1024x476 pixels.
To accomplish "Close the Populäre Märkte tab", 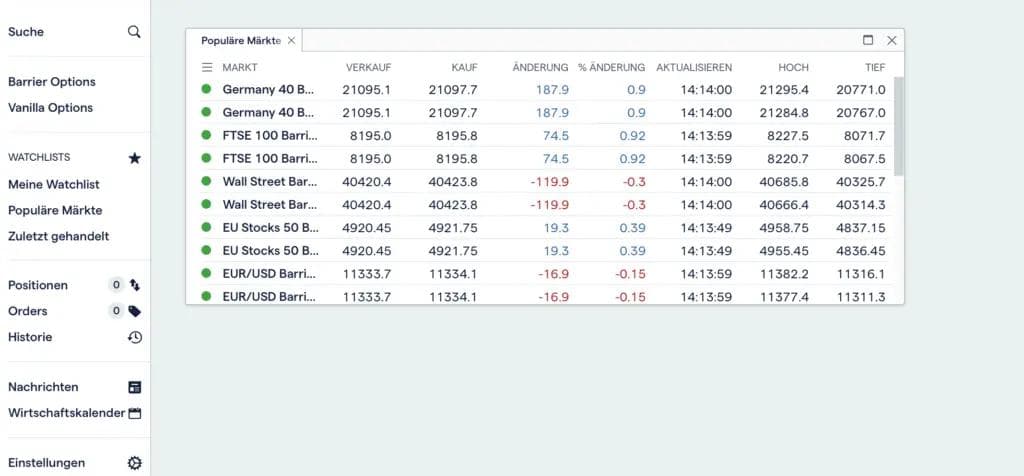I will click(291, 40).
